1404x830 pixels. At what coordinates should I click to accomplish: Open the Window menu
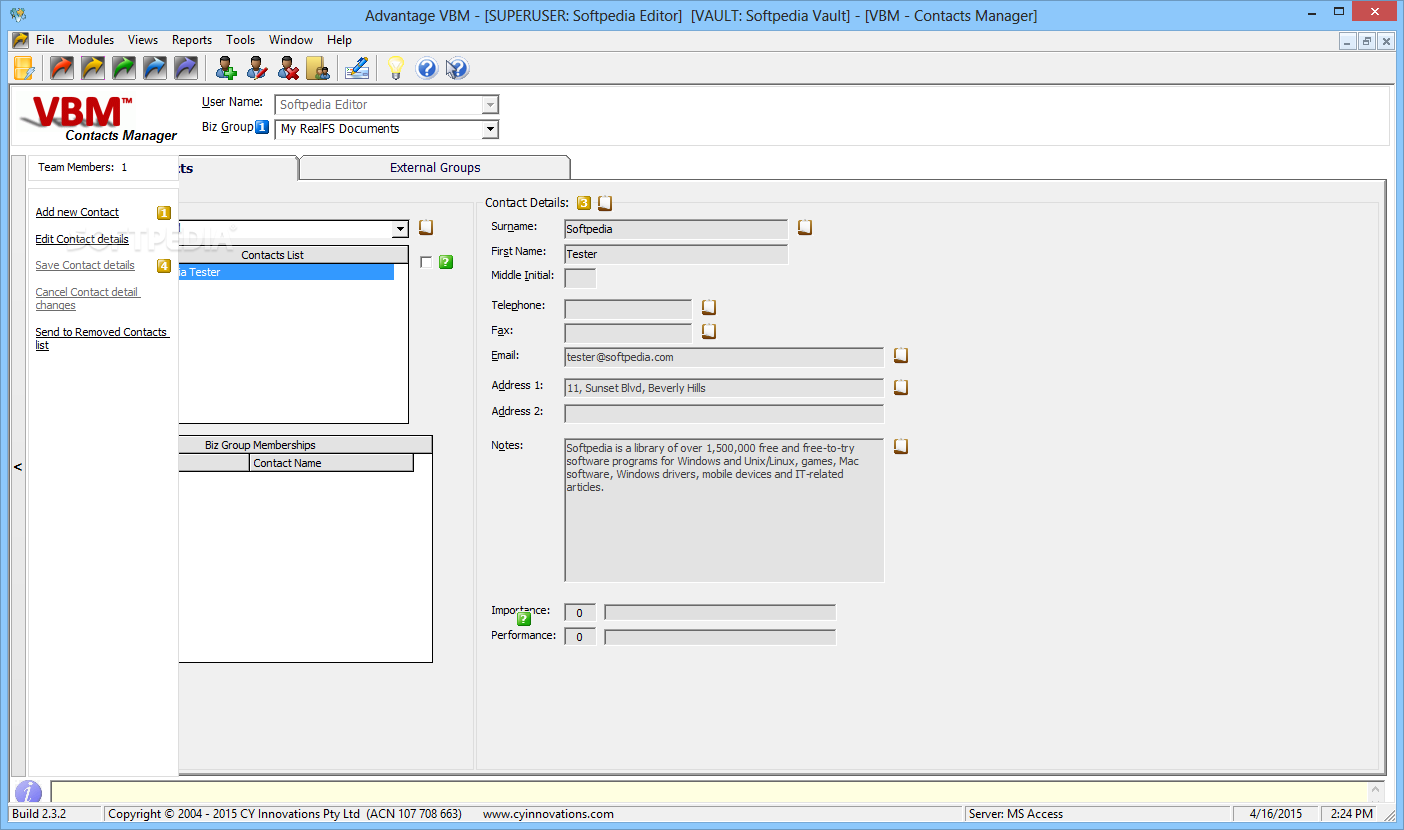tap(291, 40)
